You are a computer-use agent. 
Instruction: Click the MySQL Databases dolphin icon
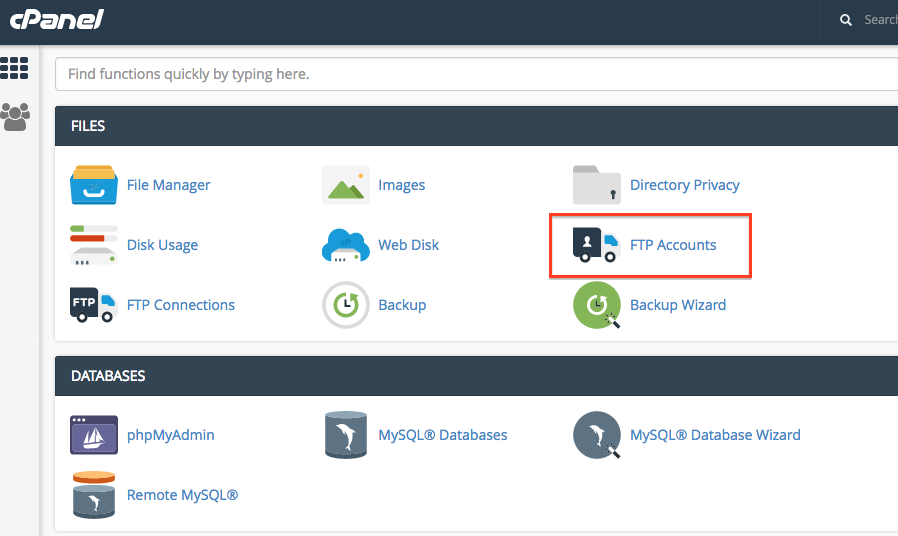pos(346,435)
